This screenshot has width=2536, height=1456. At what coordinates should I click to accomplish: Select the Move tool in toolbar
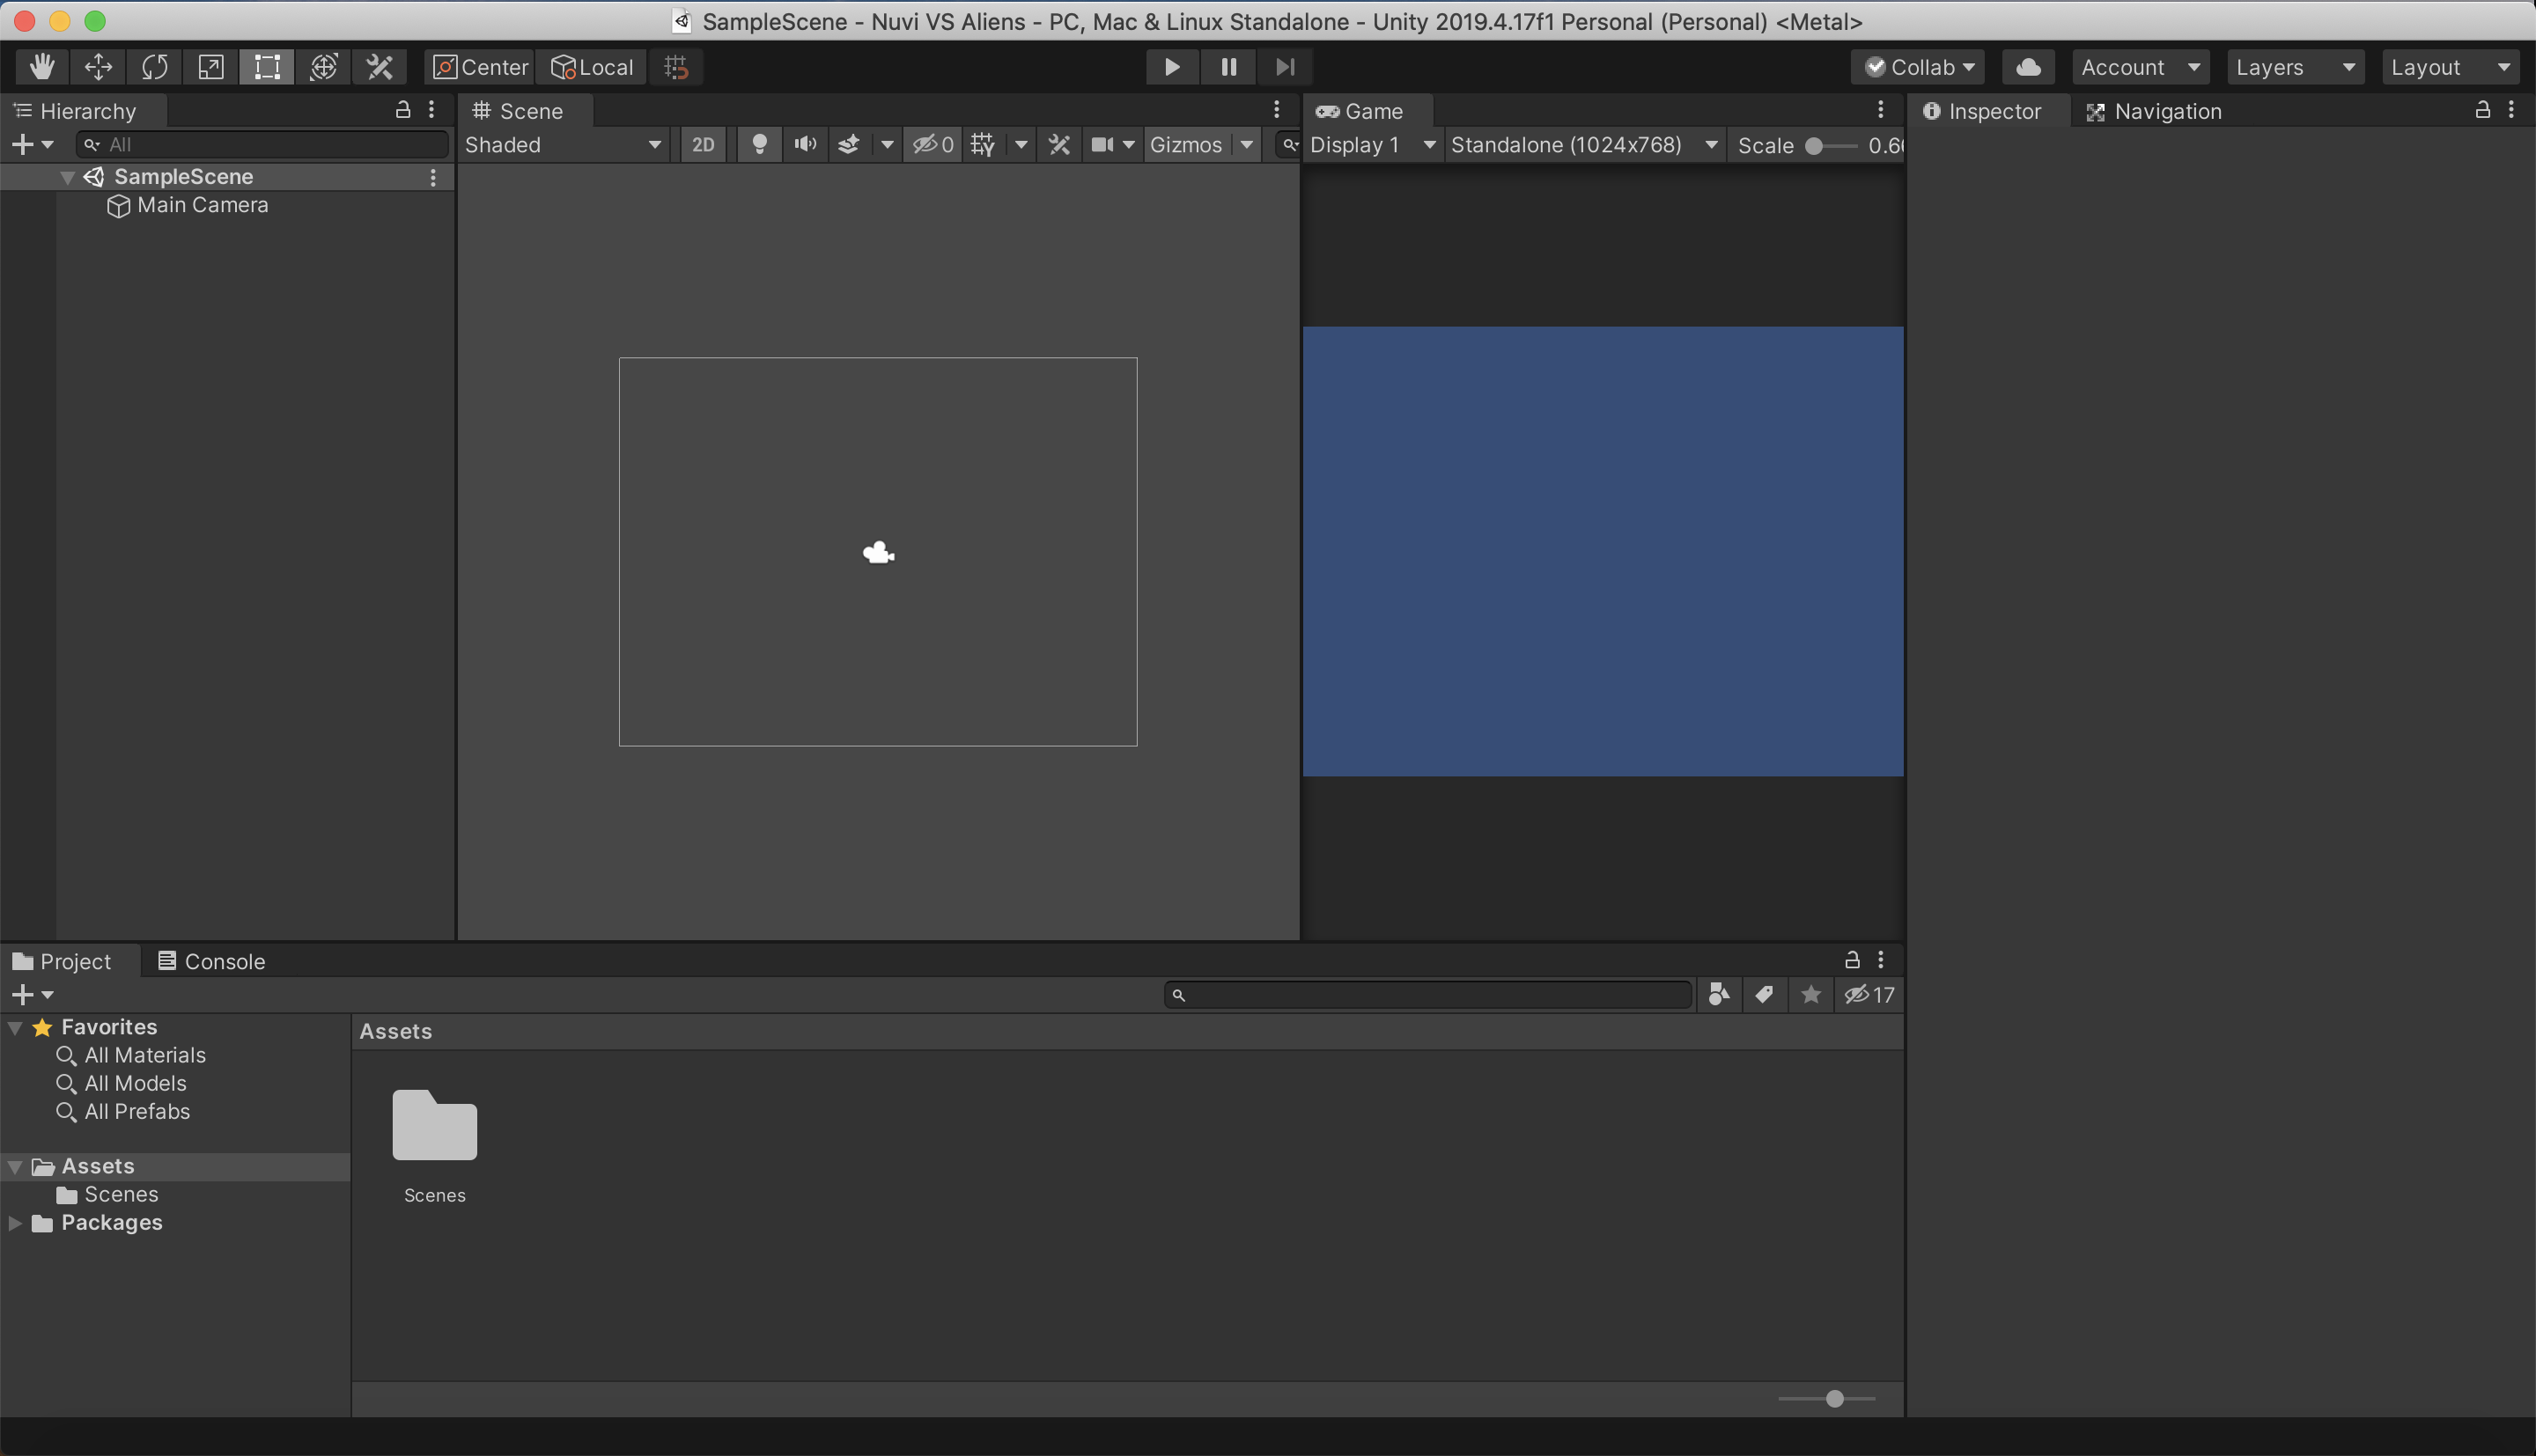click(98, 66)
